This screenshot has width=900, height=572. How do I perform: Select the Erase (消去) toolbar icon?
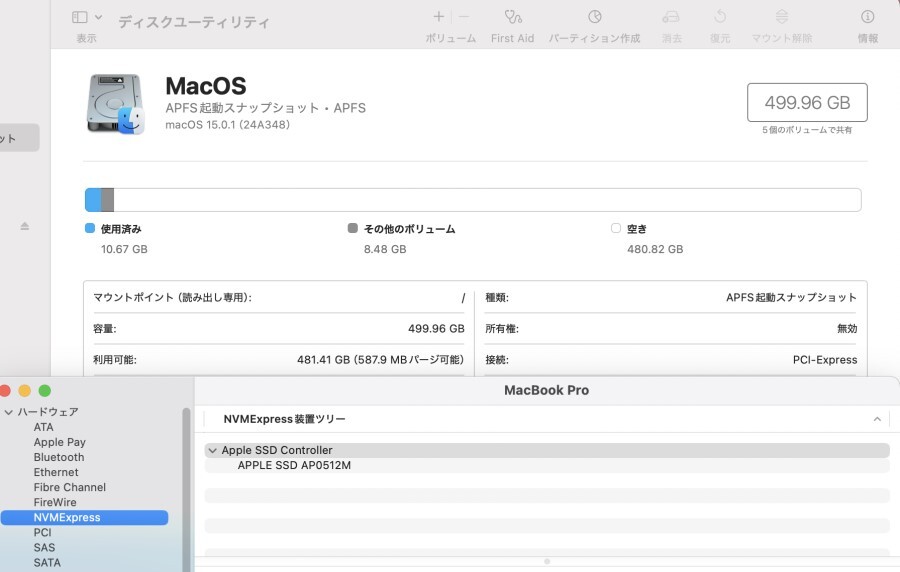(x=671, y=17)
